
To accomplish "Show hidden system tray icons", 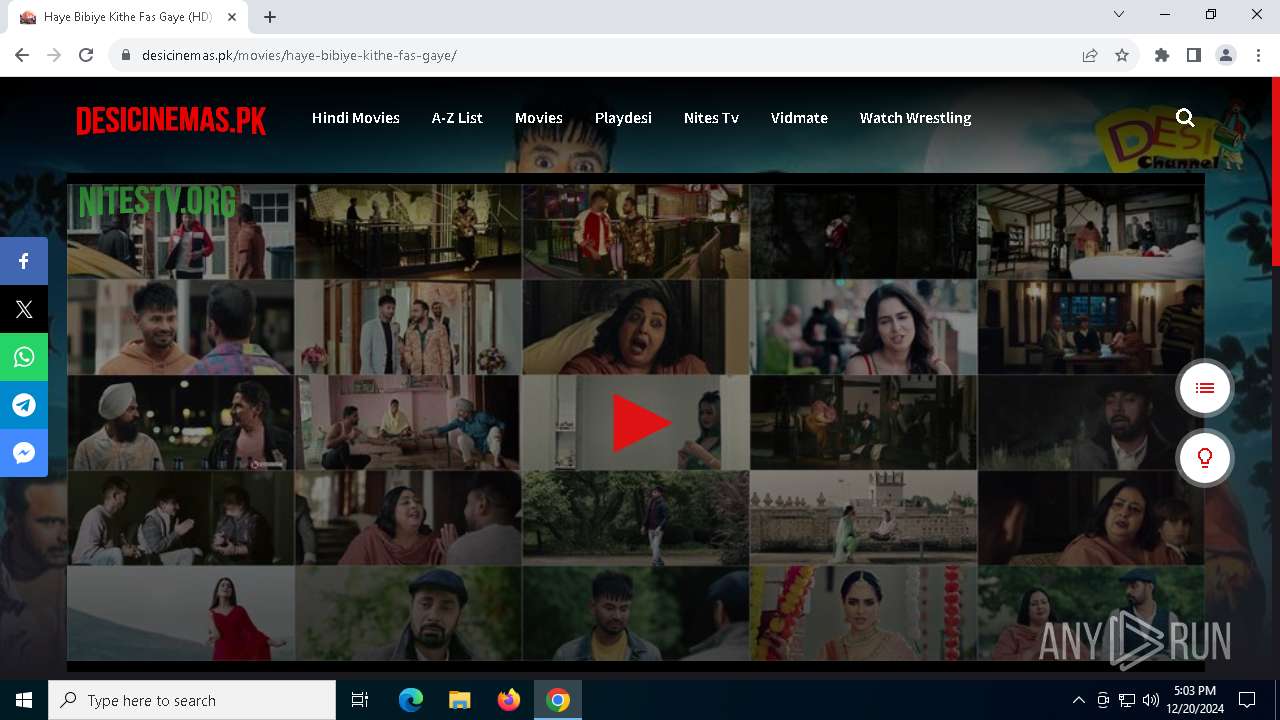I will pyautogui.click(x=1078, y=700).
